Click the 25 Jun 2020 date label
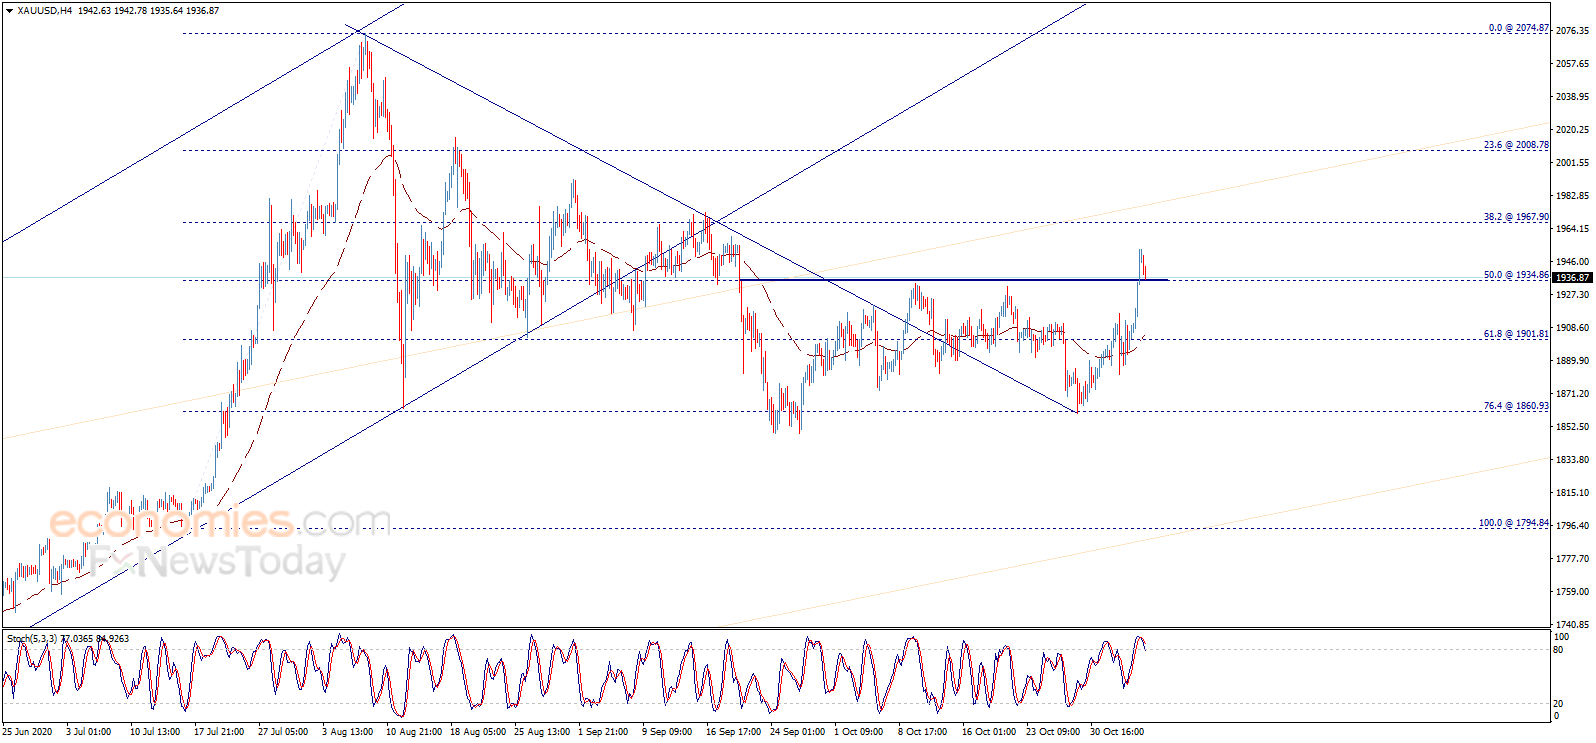Screen dimensions: 1596x743 pos(28,732)
